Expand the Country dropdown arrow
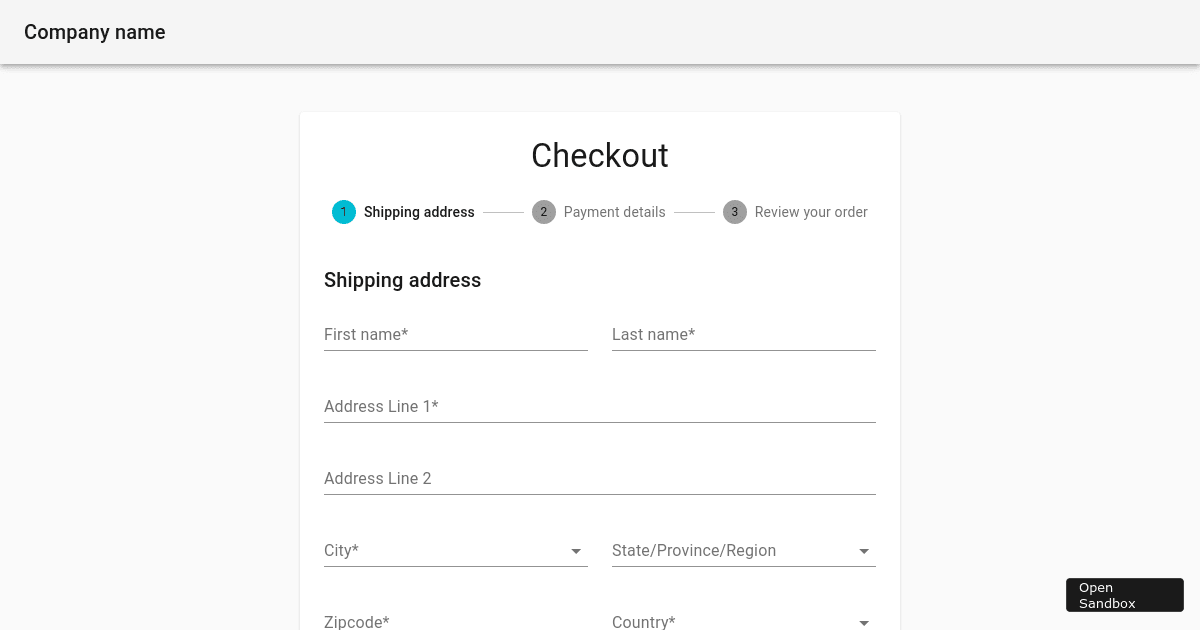Image resolution: width=1200 pixels, height=630 pixels. (x=864, y=622)
